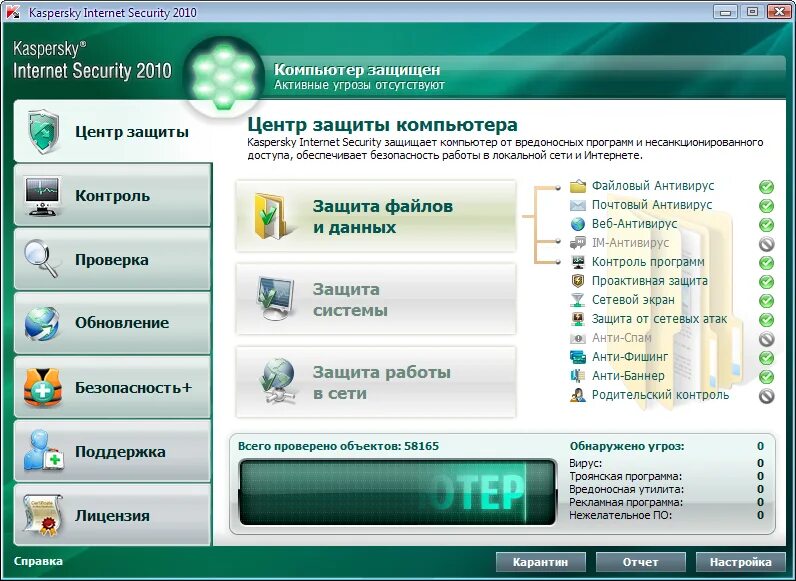Click the Нежелательное ПО row
This screenshot has height=581, width=796.
pos(667,515)
